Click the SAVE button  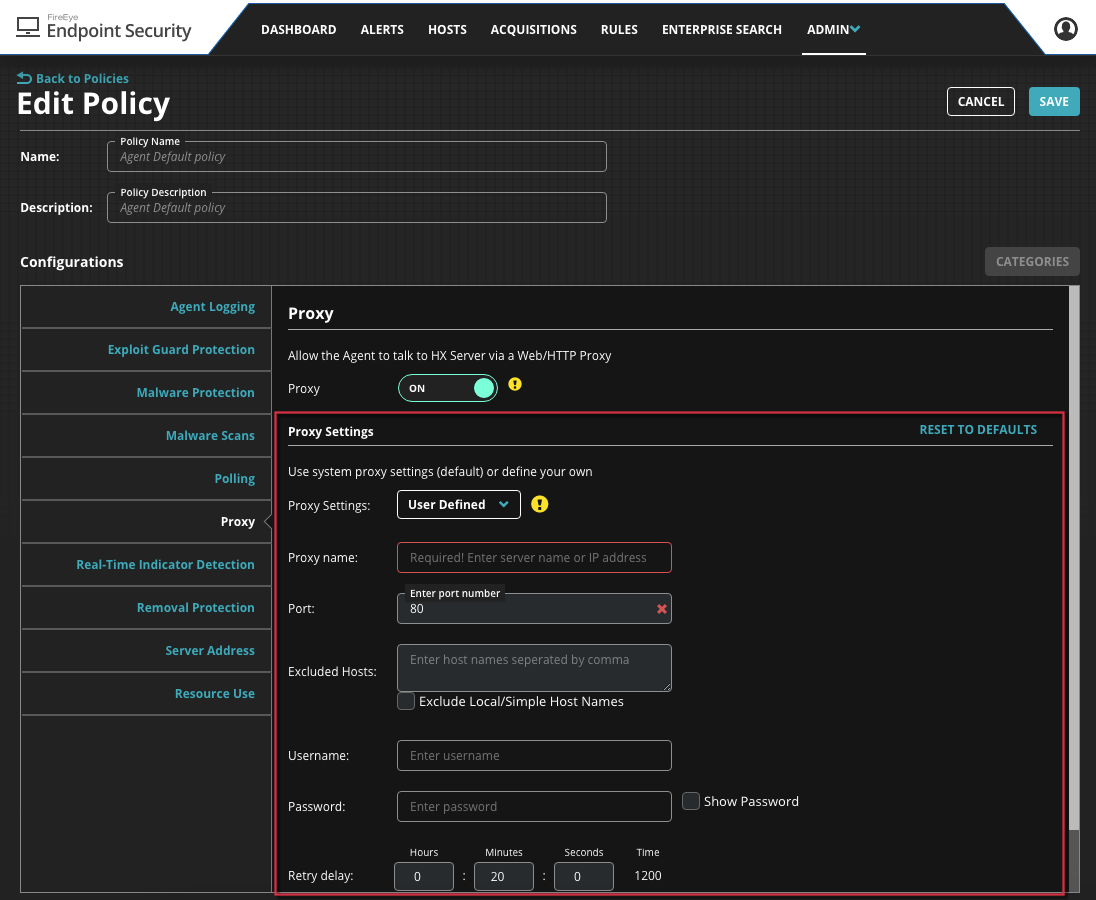pos(1054,101)
